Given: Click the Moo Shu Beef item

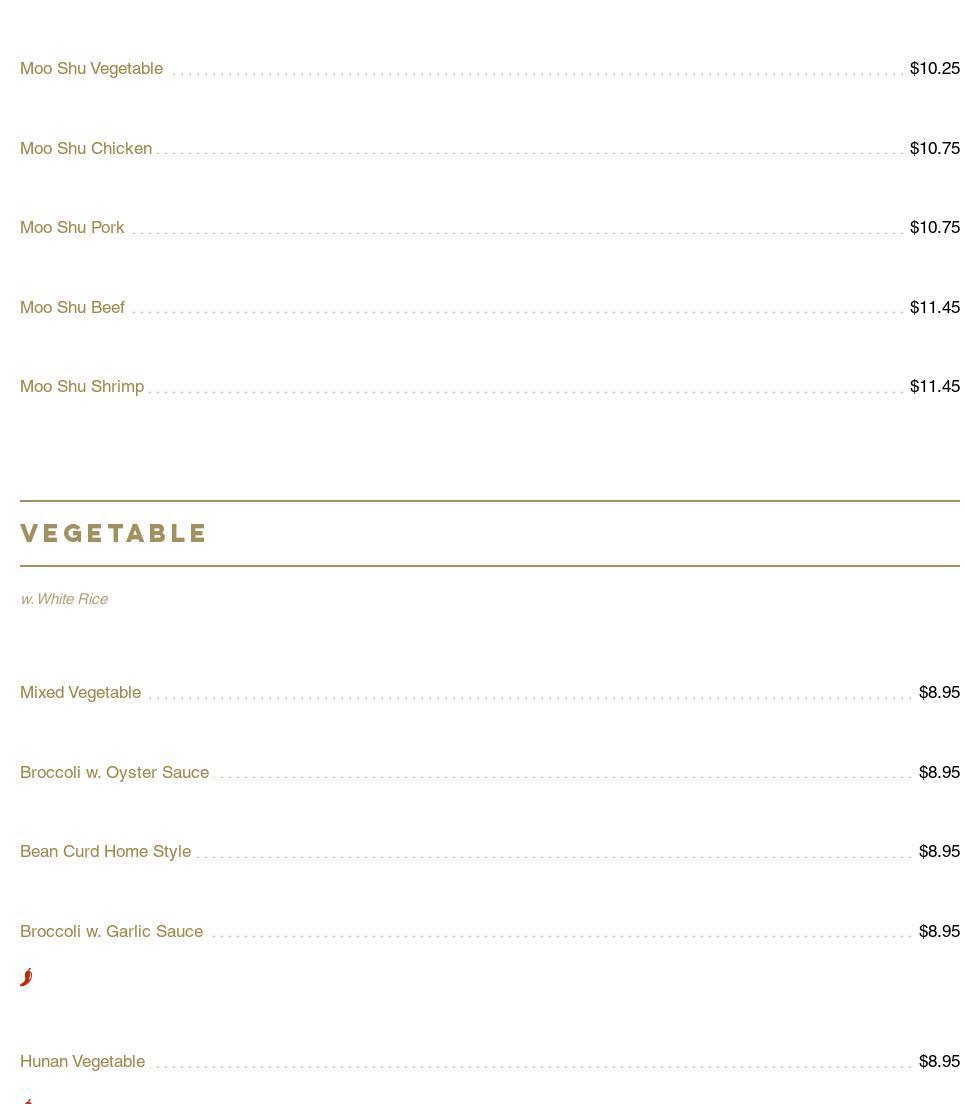Looking at the screenshot, I should (72, 307).
